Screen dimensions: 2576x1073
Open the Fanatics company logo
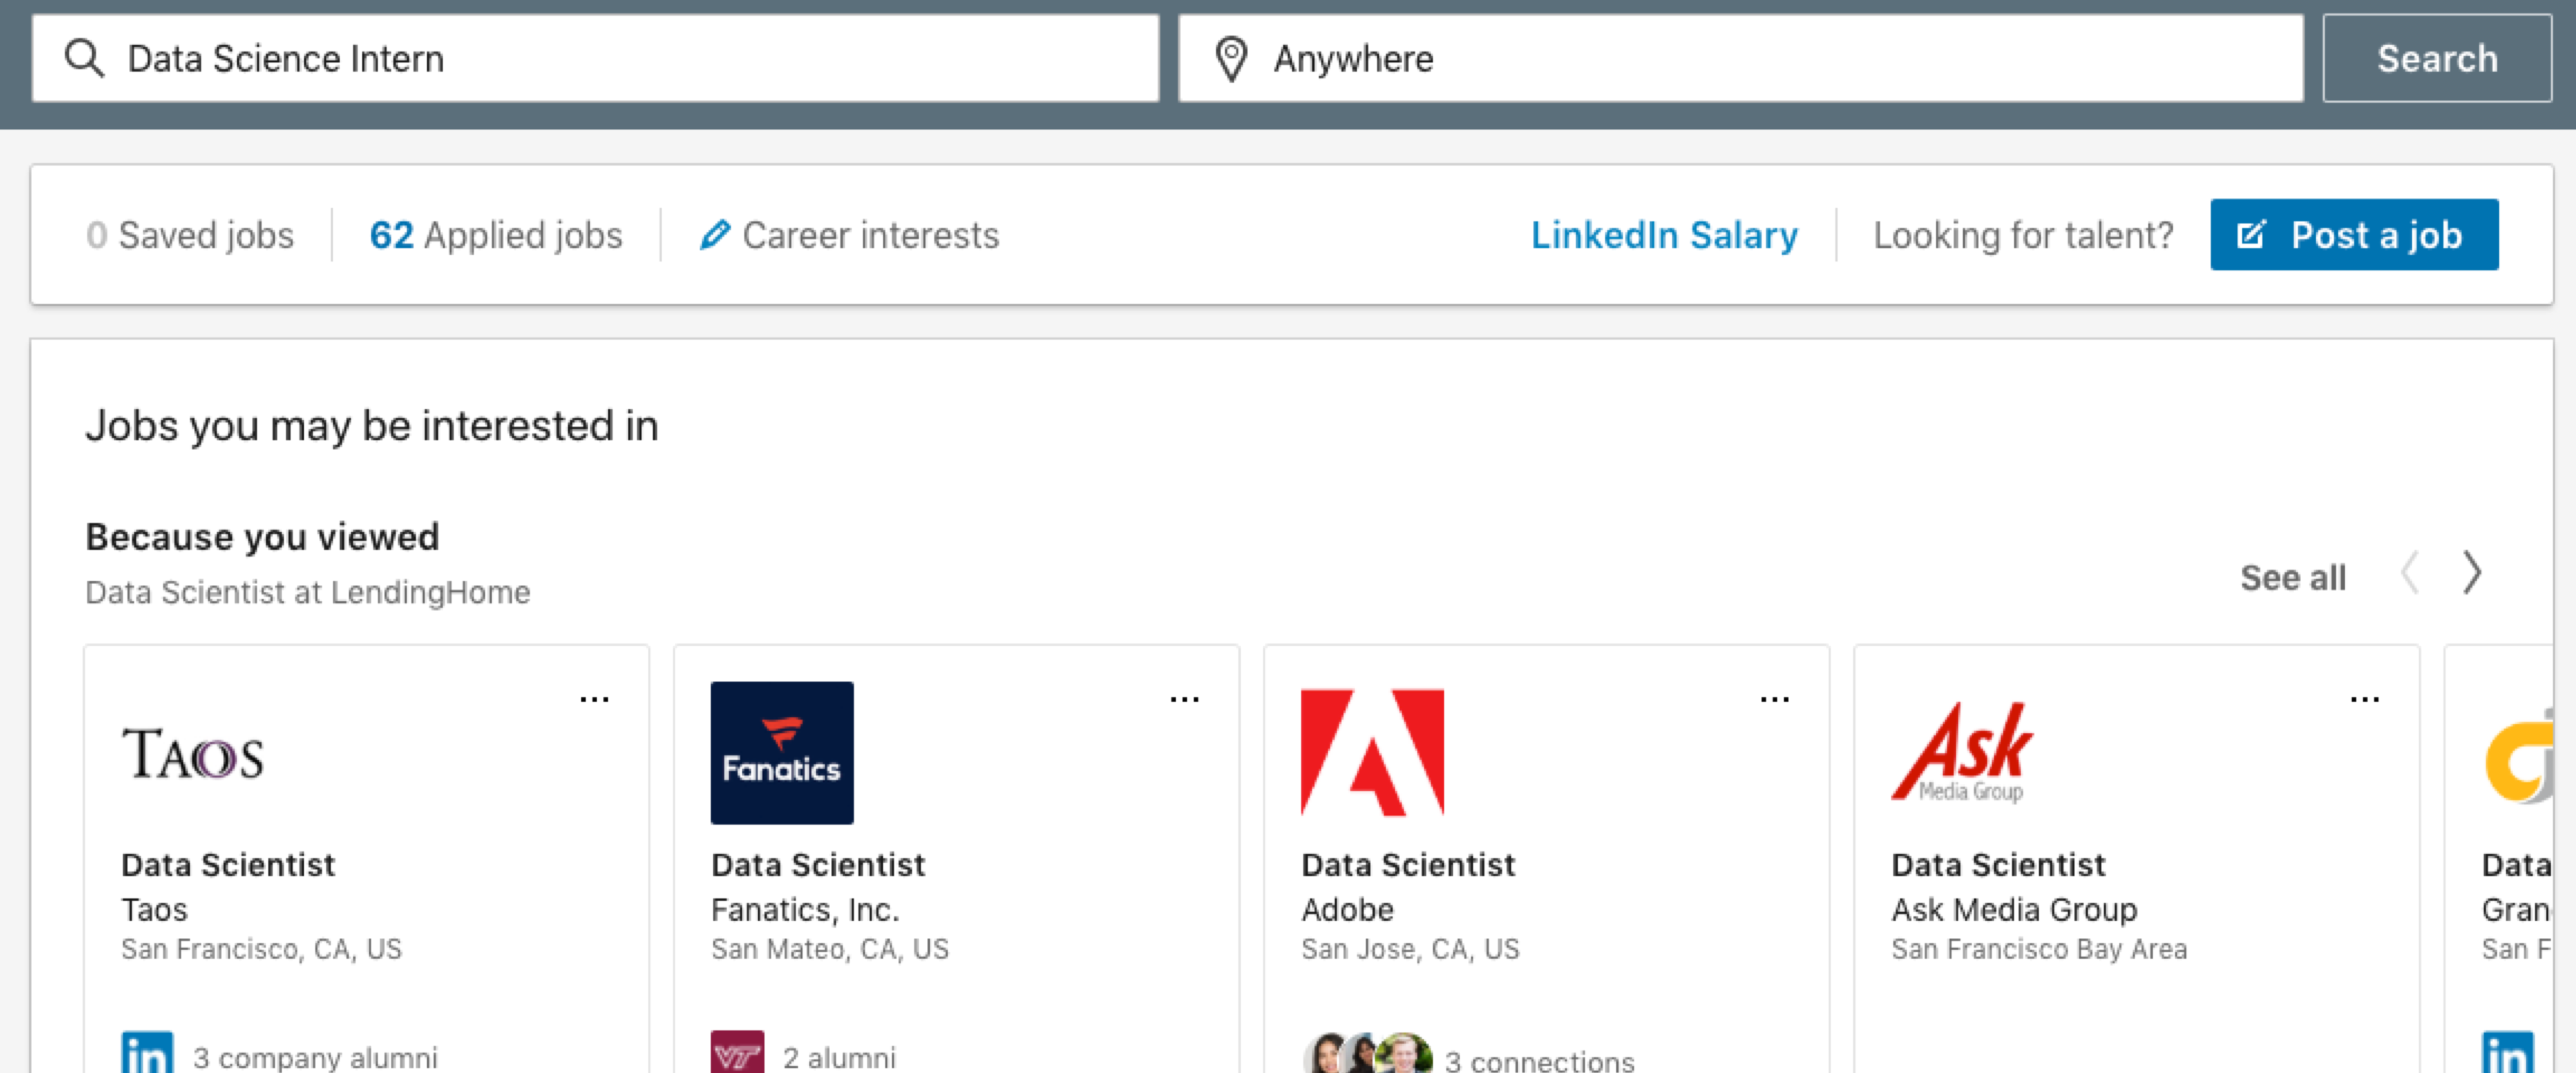[781, 753]
